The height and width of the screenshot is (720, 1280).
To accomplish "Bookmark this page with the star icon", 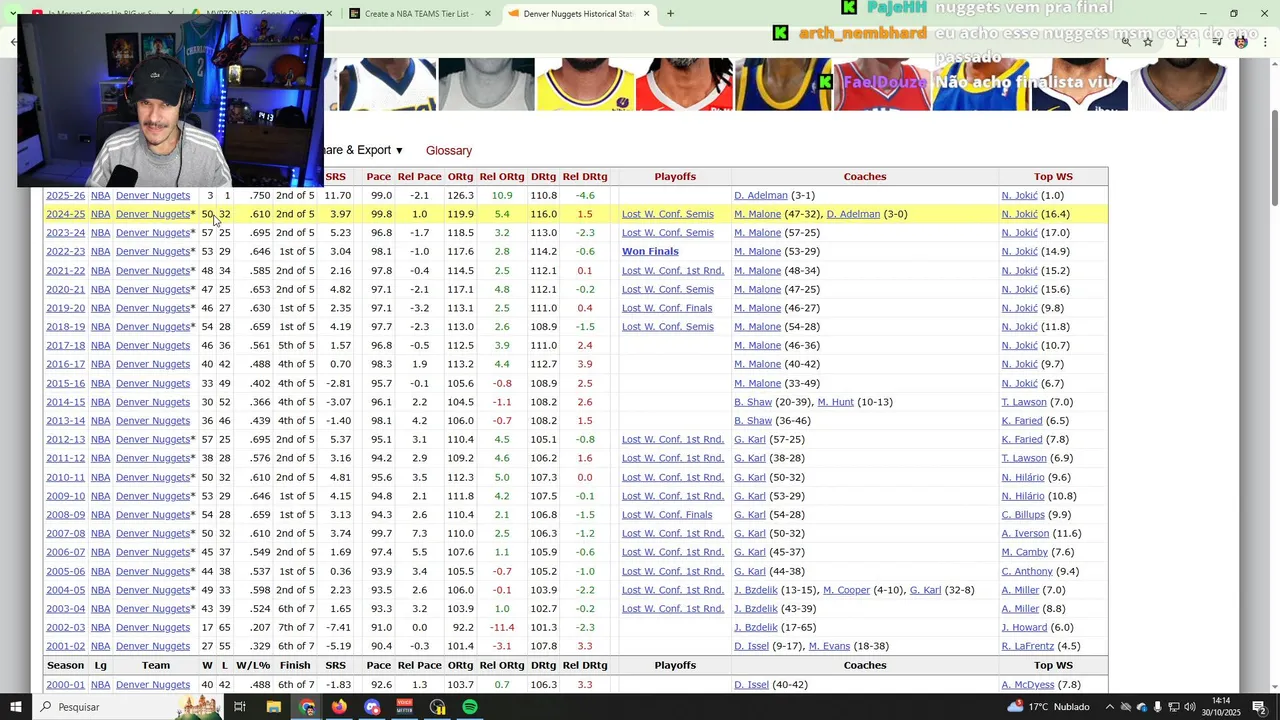I will [1148, 41].
